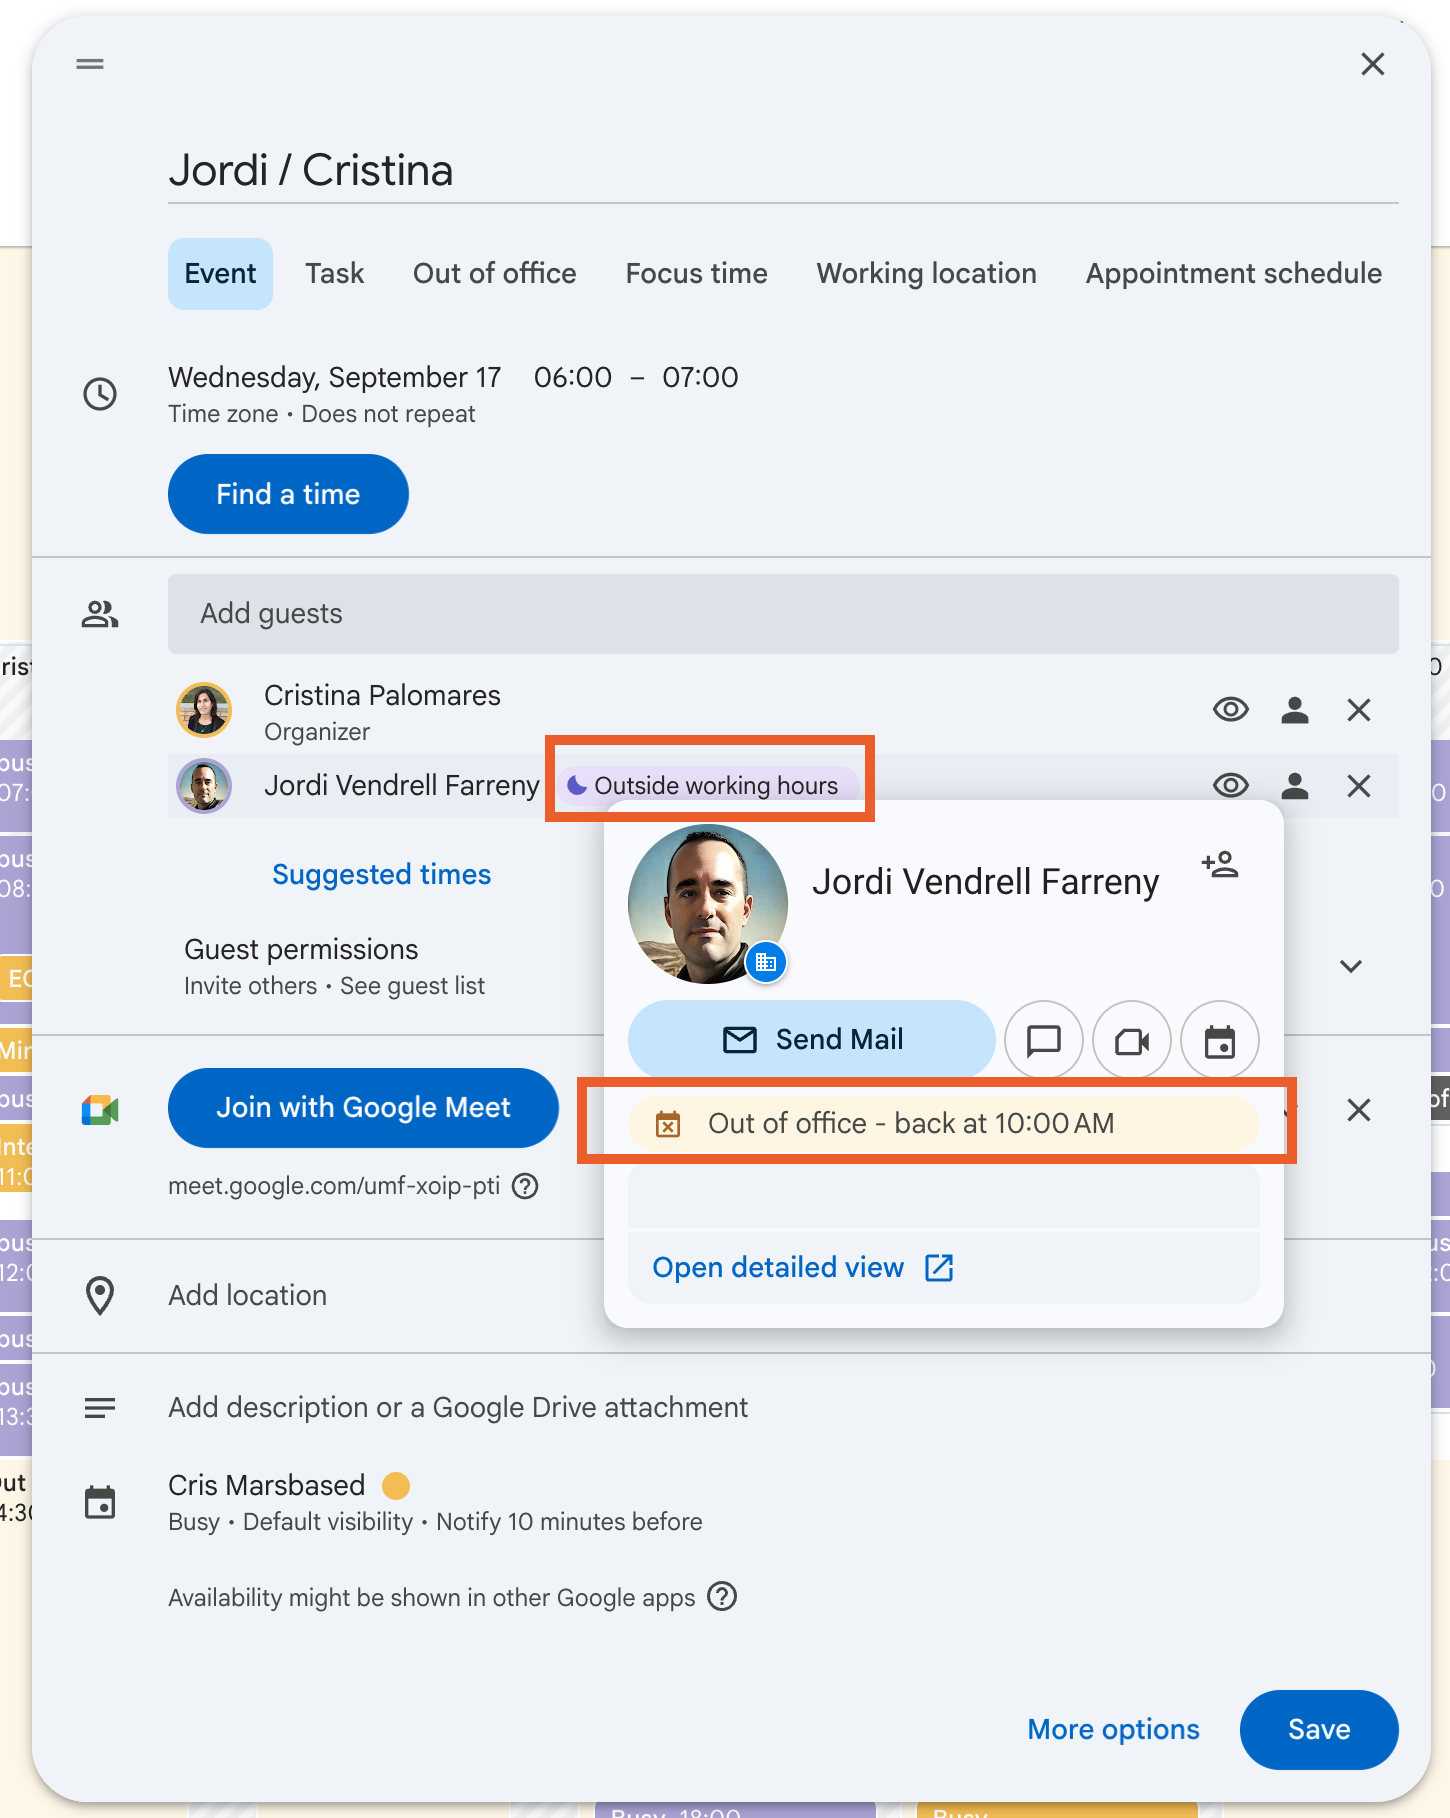Select the Event tab
The height and width of the screenshot is (1818, 1450).
click(220, 273)
